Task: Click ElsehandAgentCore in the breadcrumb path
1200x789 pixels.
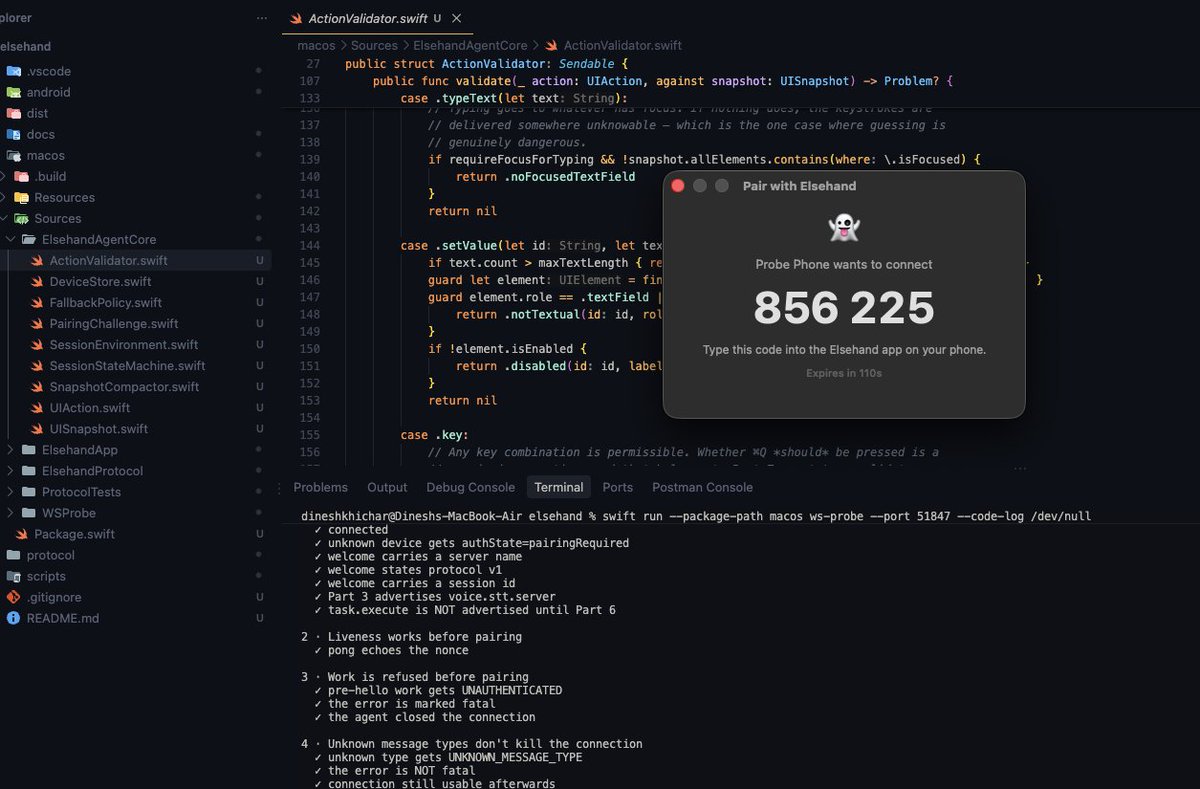Action: tap(470, 45)
